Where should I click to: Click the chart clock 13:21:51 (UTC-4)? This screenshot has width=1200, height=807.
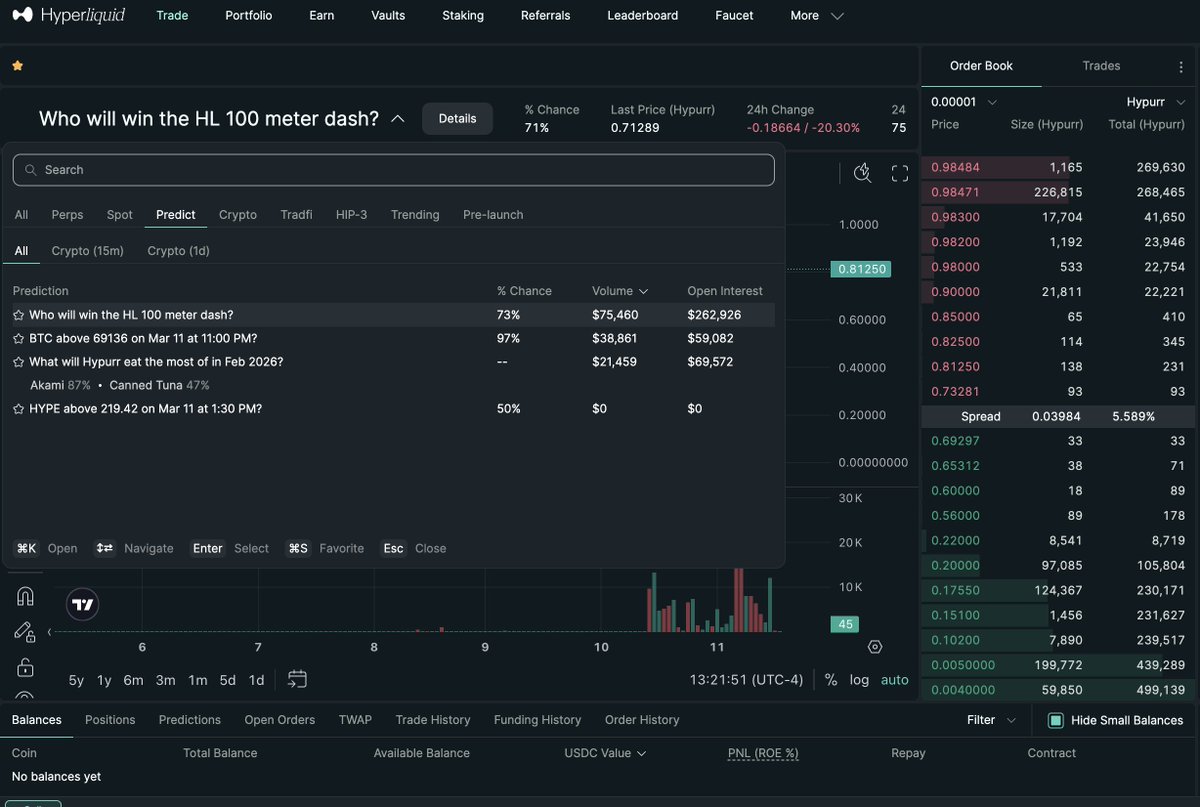746,680
